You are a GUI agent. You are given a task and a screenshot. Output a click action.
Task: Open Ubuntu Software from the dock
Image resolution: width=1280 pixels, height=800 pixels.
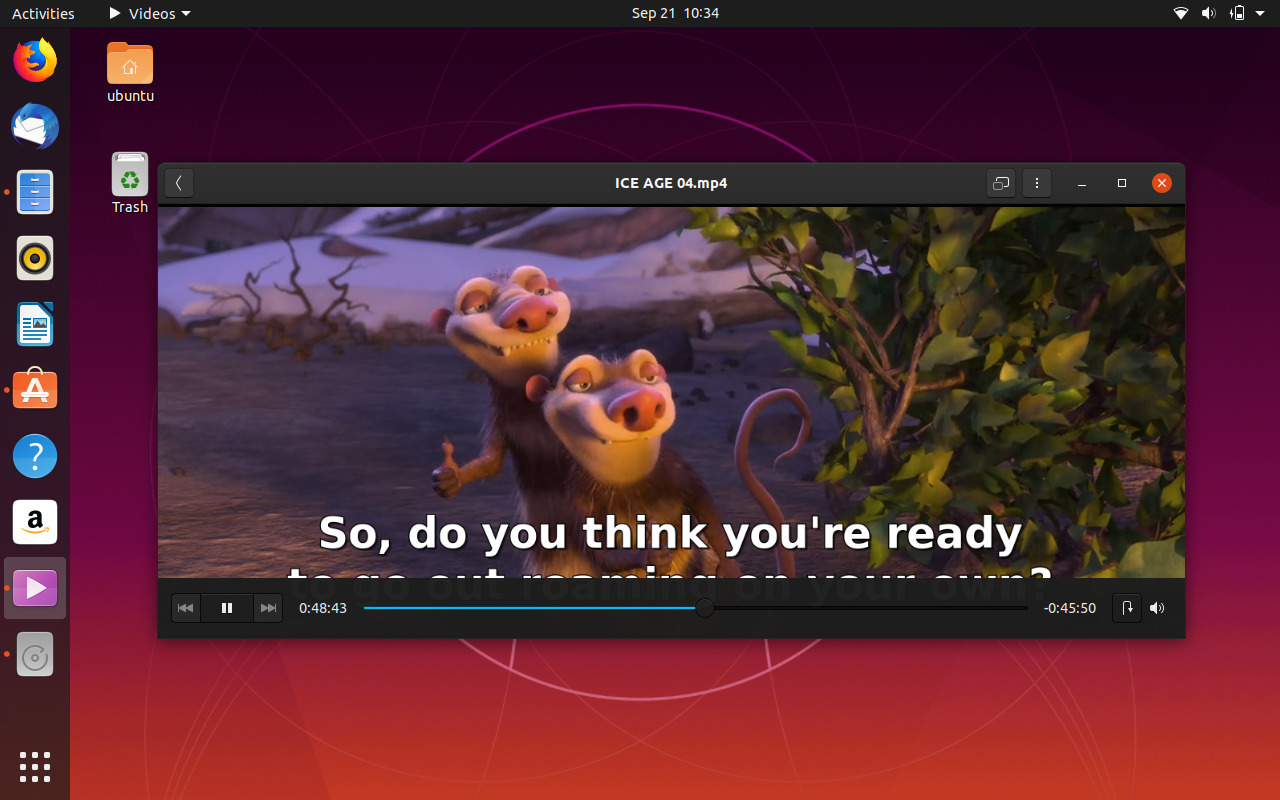35,390
